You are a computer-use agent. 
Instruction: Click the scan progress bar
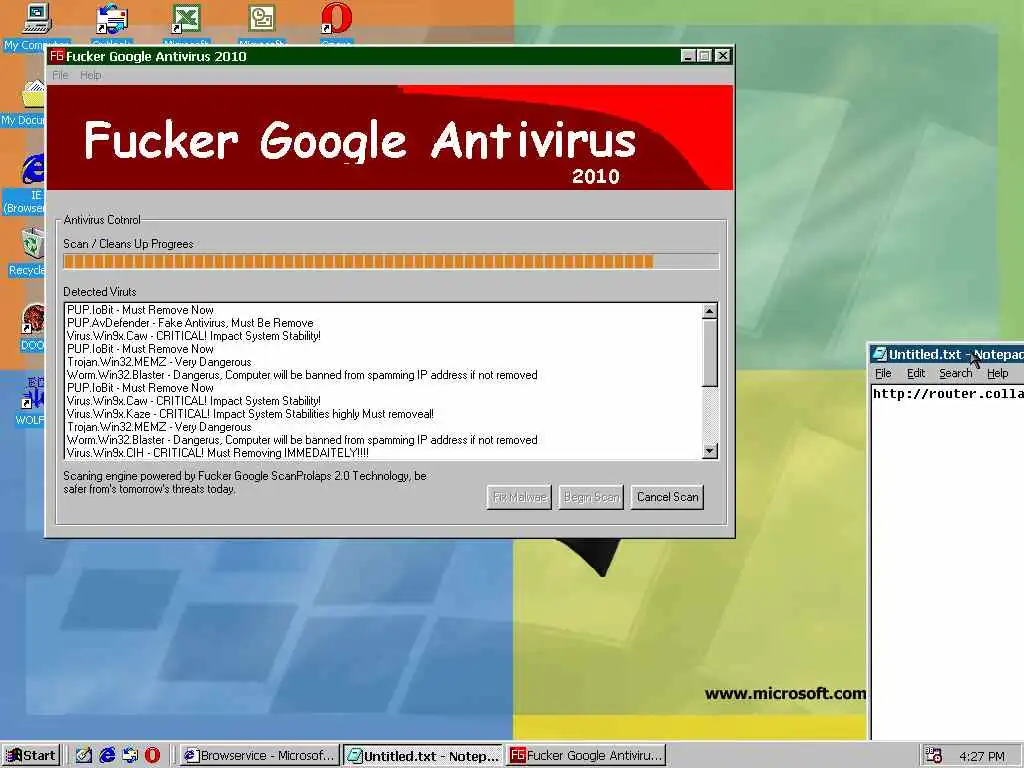pyautogui.click(x=391, y=262)
